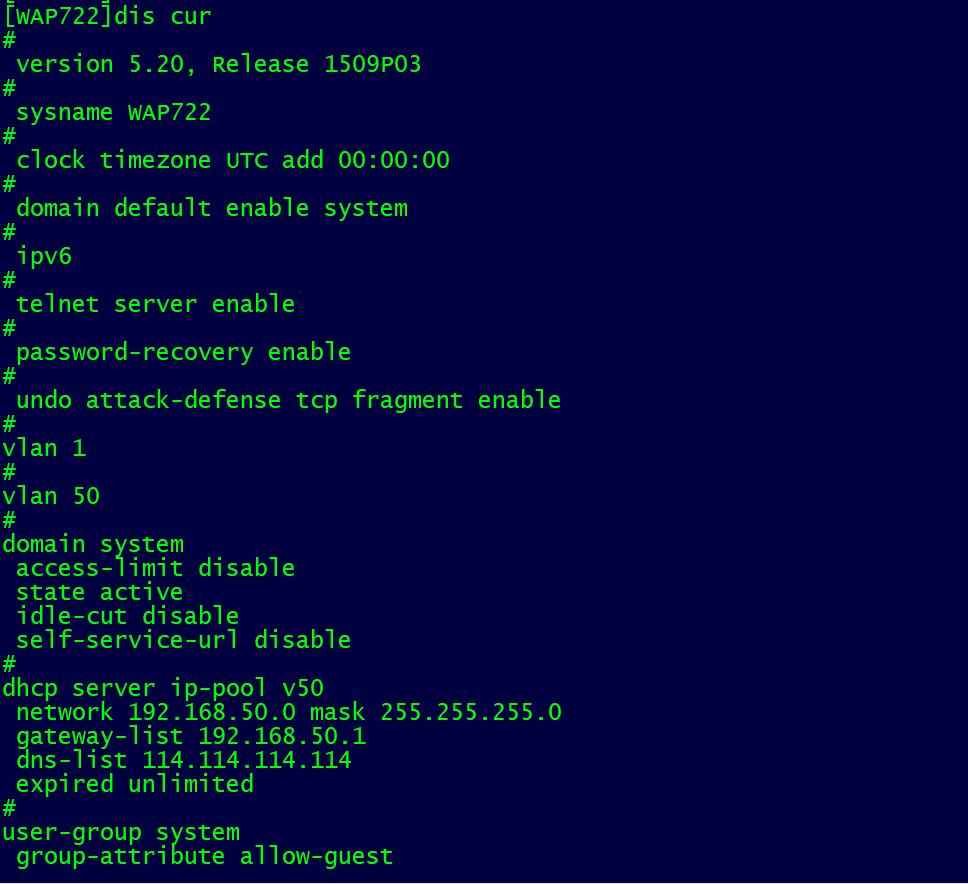Click the "vlan 1" line
Viewport: 968px width, 884px height.
pyautogui.click(x=44, y=448)
